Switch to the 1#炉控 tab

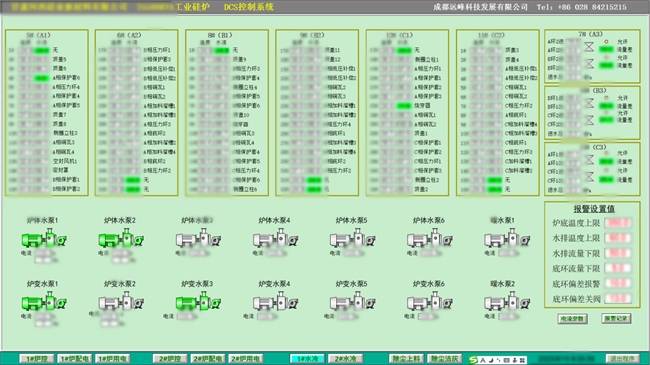36,359
